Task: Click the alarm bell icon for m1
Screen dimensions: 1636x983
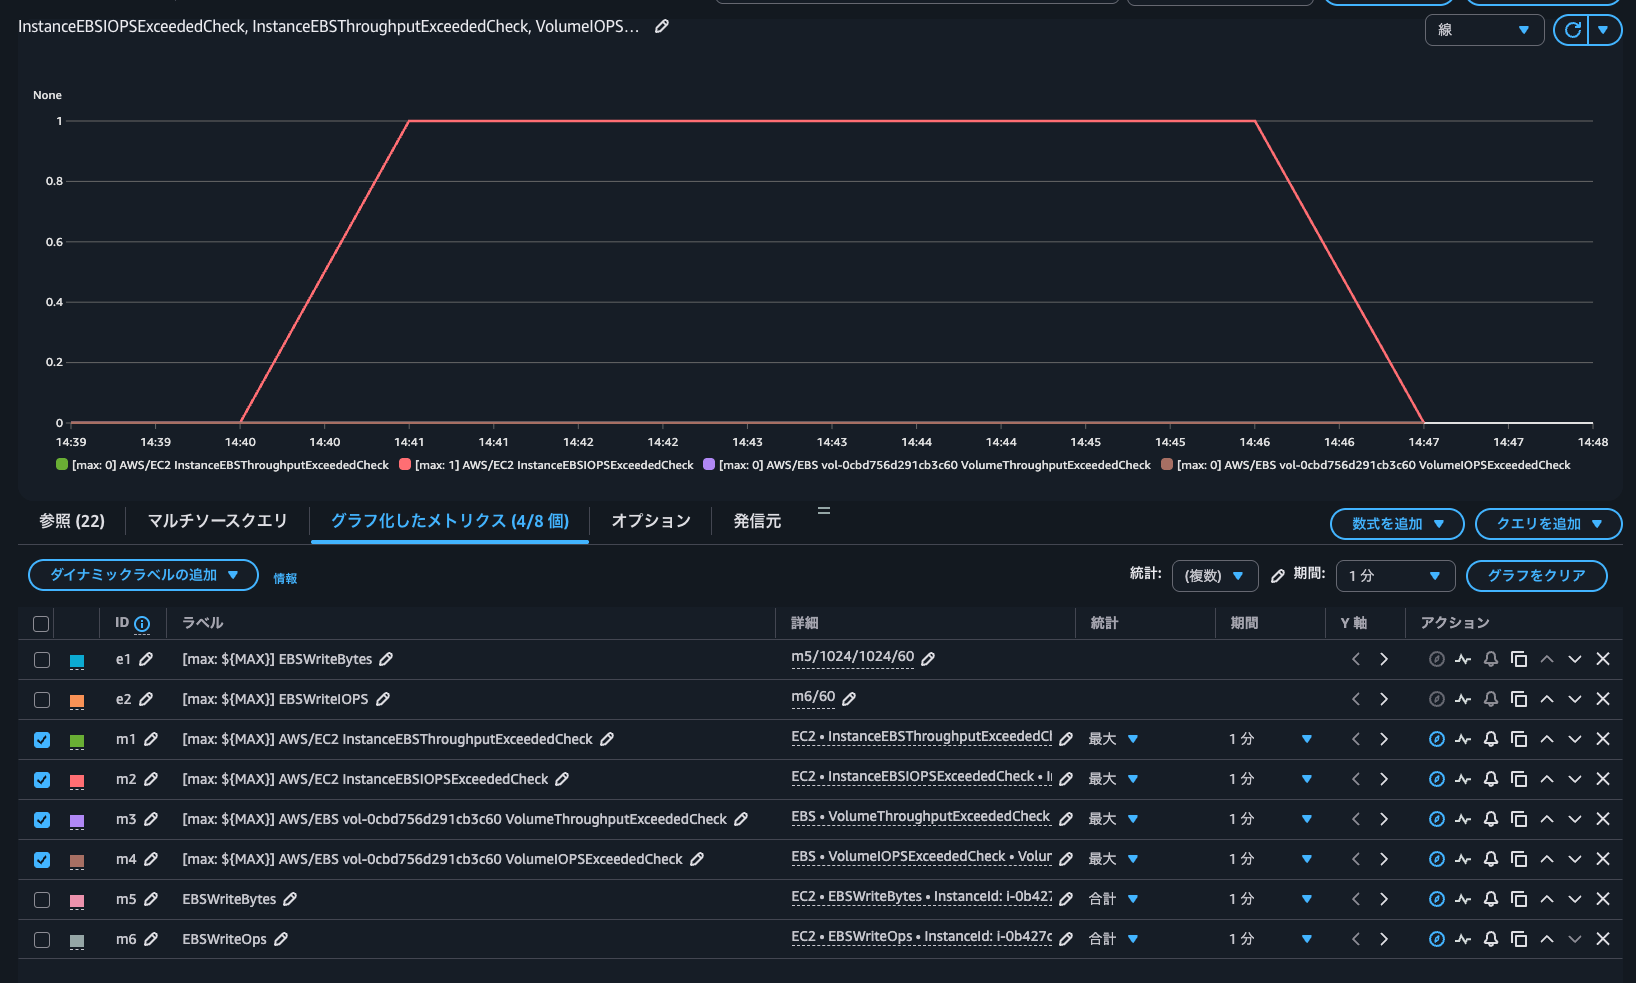Action: pos(1490,739)
